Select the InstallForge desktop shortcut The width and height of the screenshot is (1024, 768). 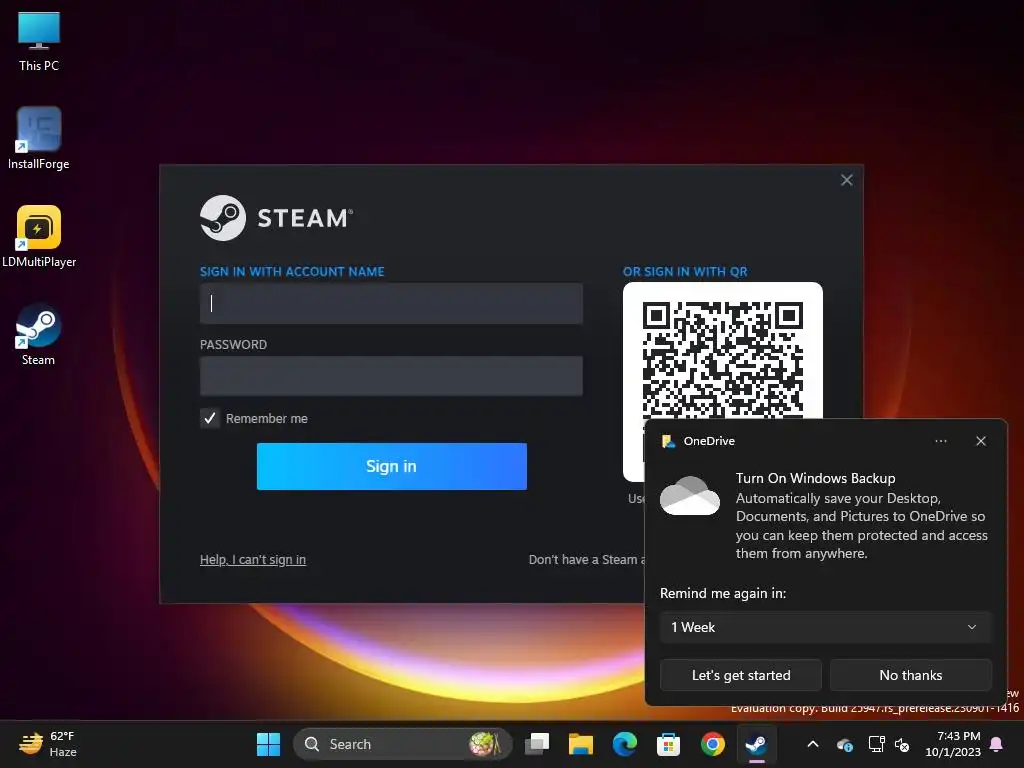(x=39, y=138)
